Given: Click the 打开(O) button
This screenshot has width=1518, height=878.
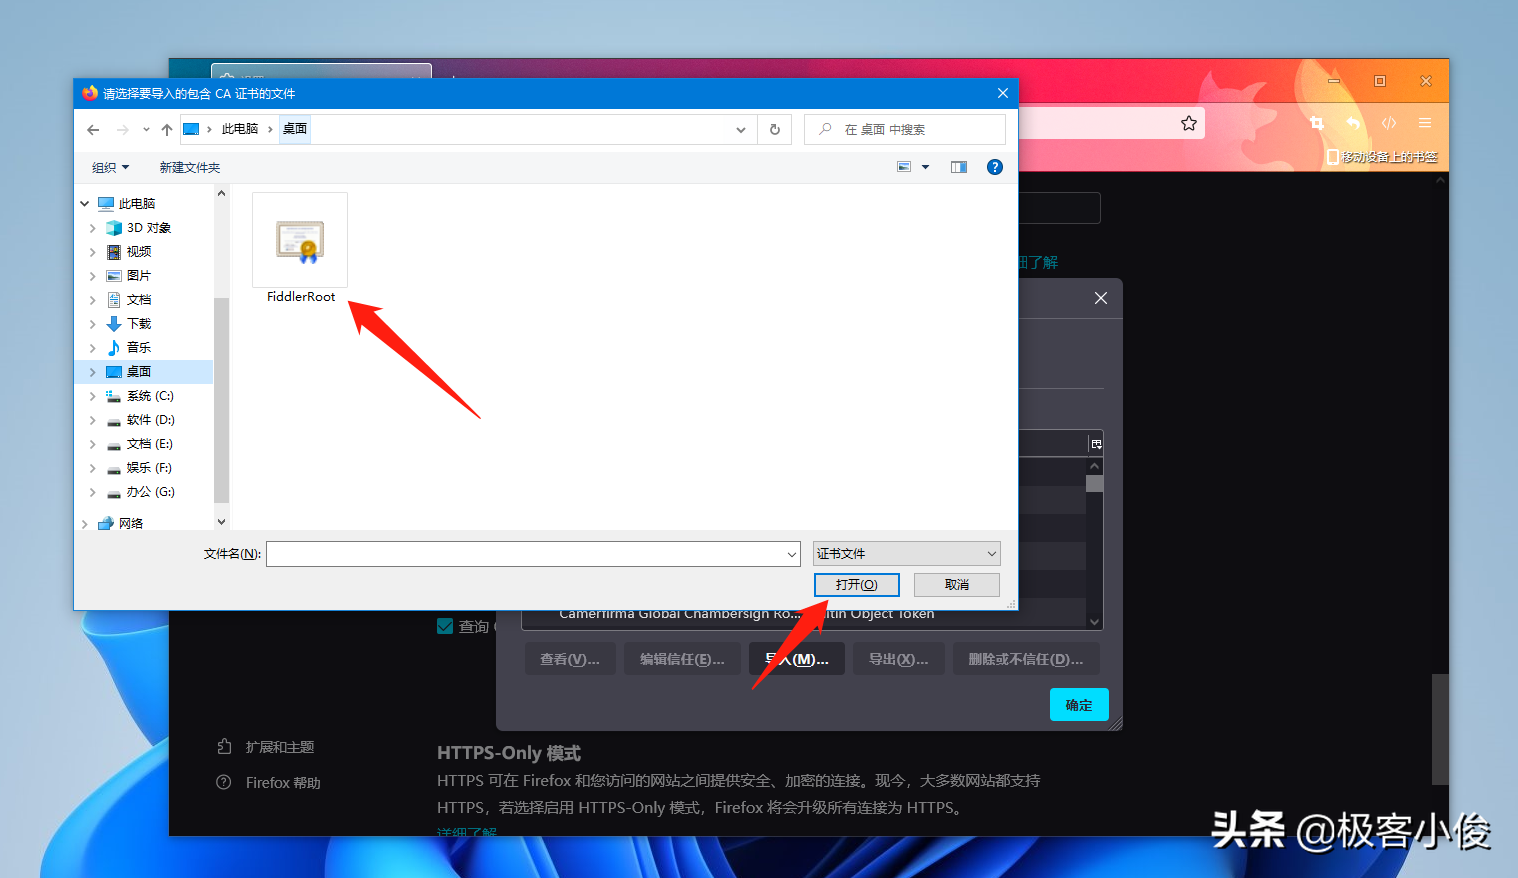Looking at the screenshot, I should (857, 585).
